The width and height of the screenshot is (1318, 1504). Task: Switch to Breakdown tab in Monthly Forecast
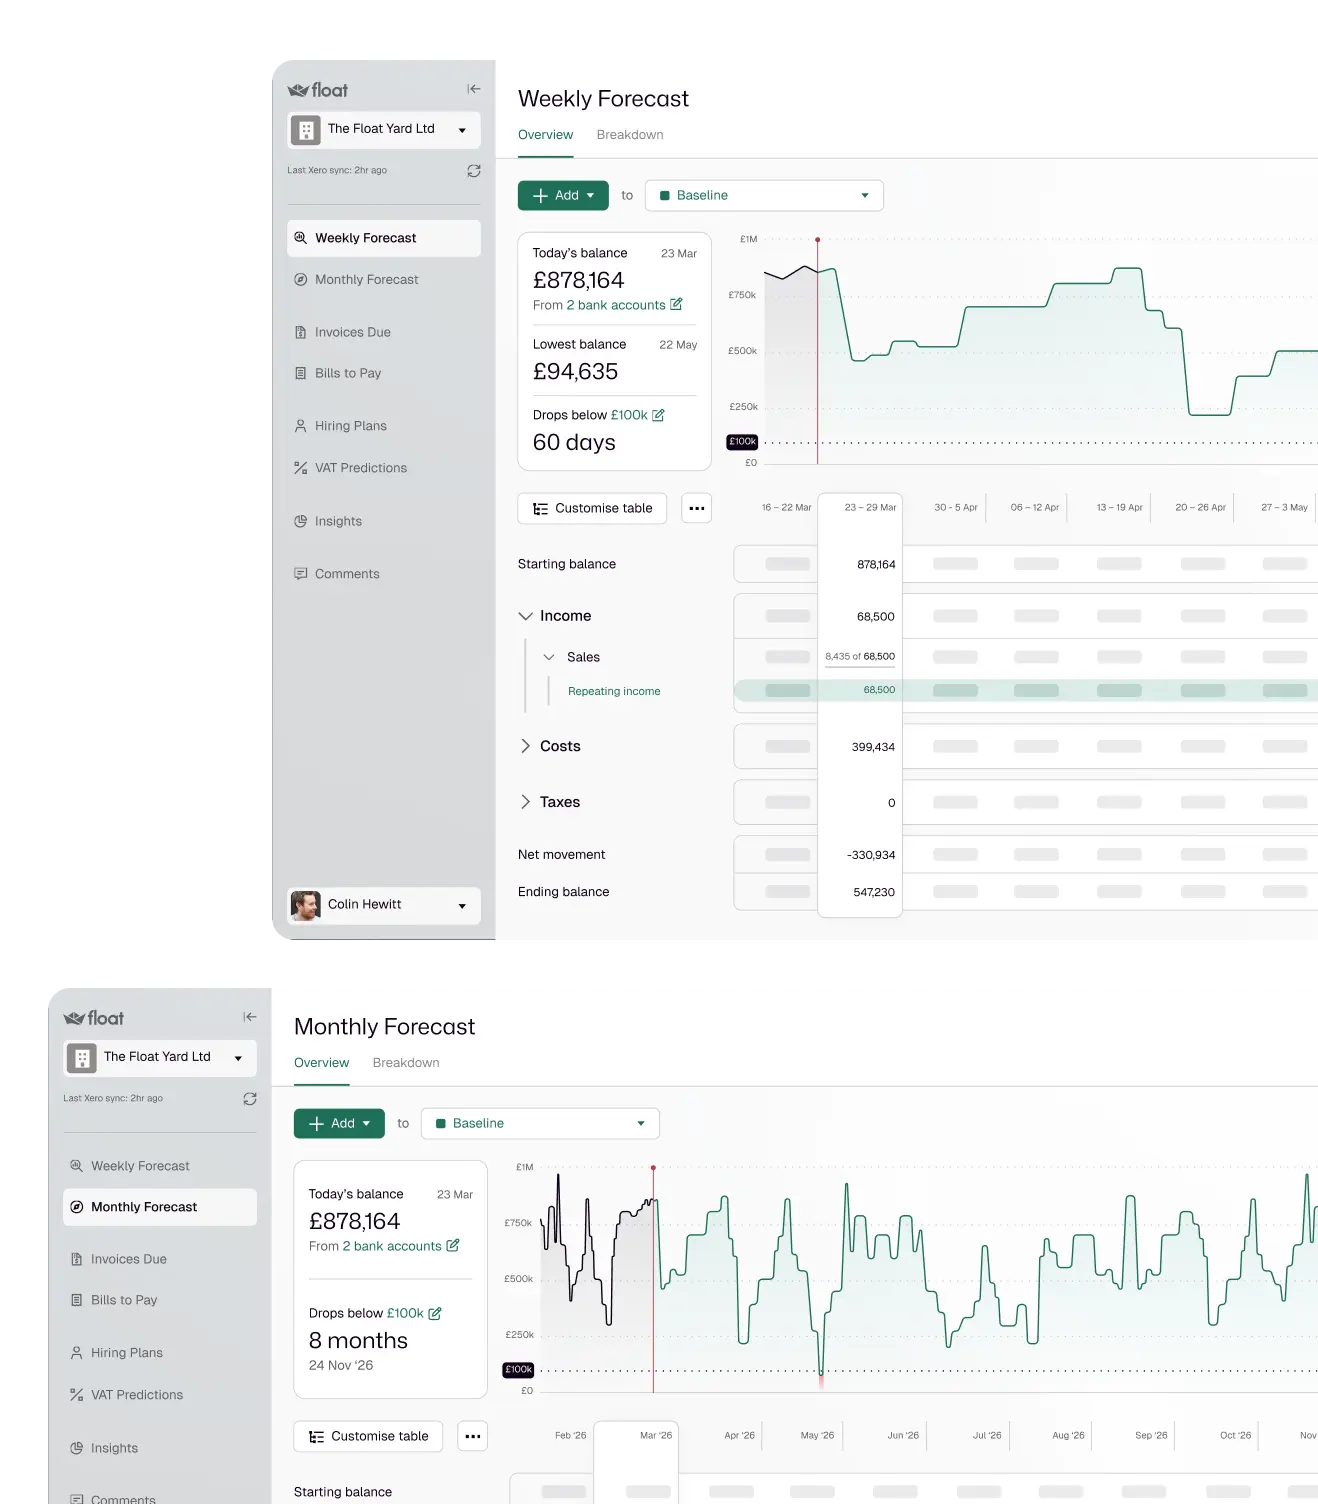406,1063
